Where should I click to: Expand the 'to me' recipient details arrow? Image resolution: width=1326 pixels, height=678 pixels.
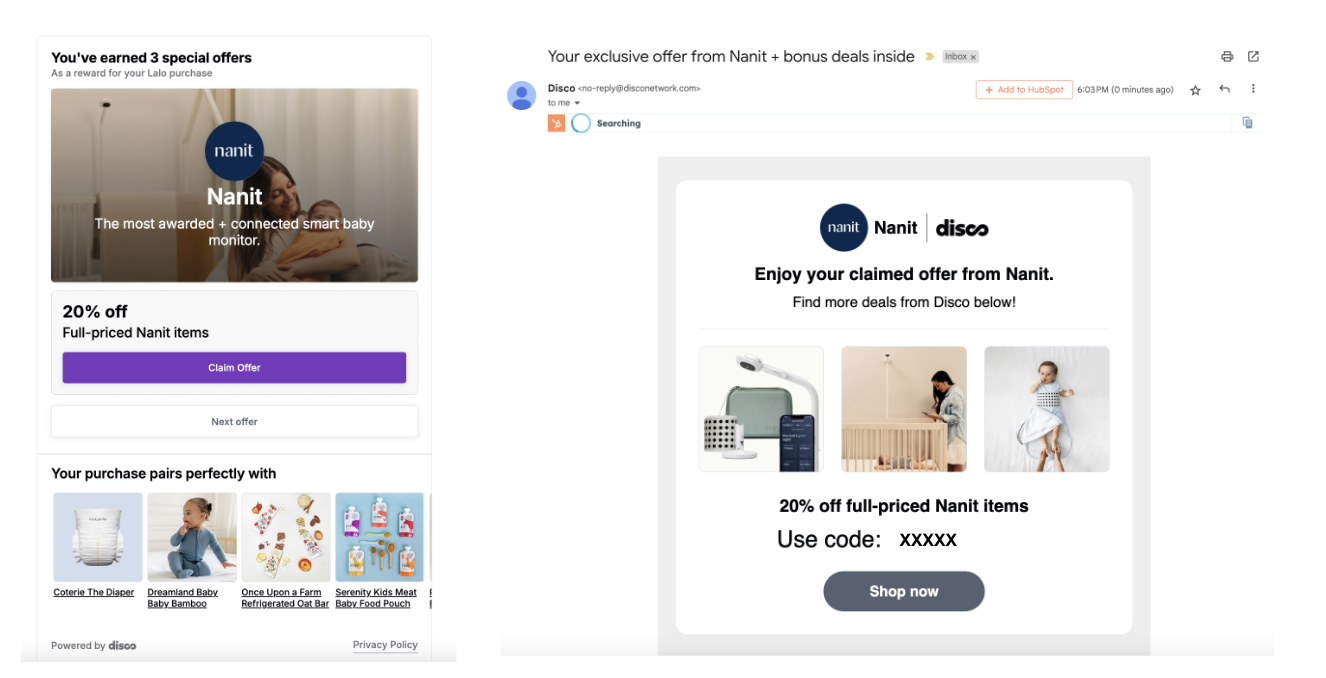tap(577, 103)
